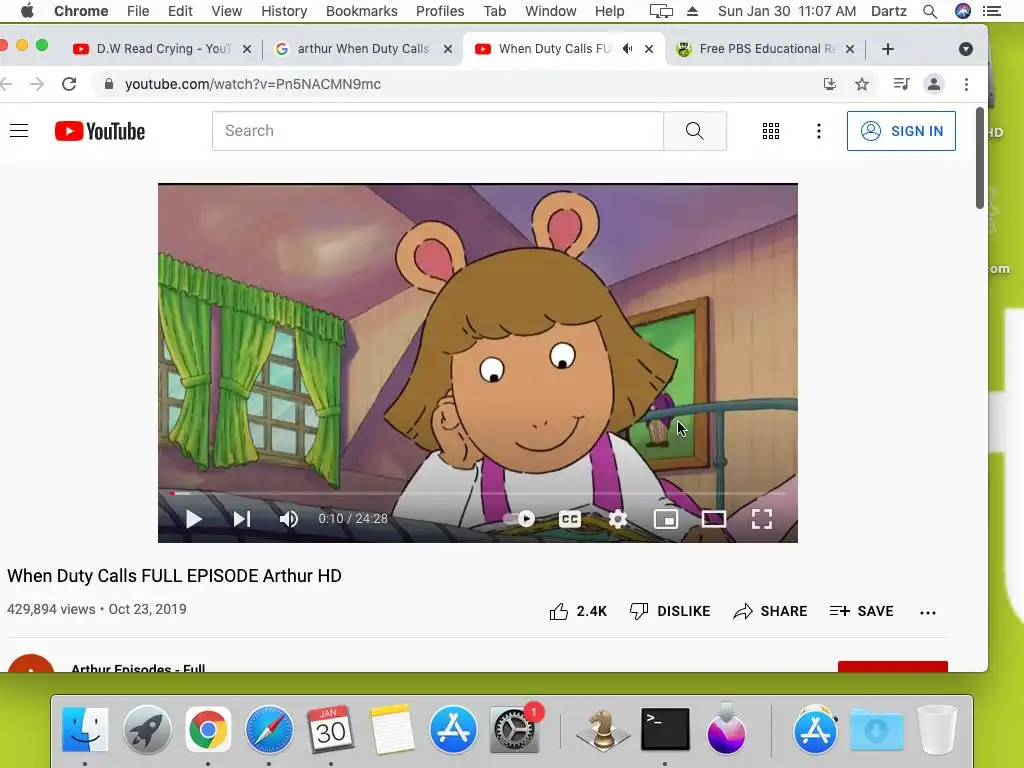The height and width of the screenshot is (768, 1024).
Task: Click the DISLIKE button
Action: point(669,611)
